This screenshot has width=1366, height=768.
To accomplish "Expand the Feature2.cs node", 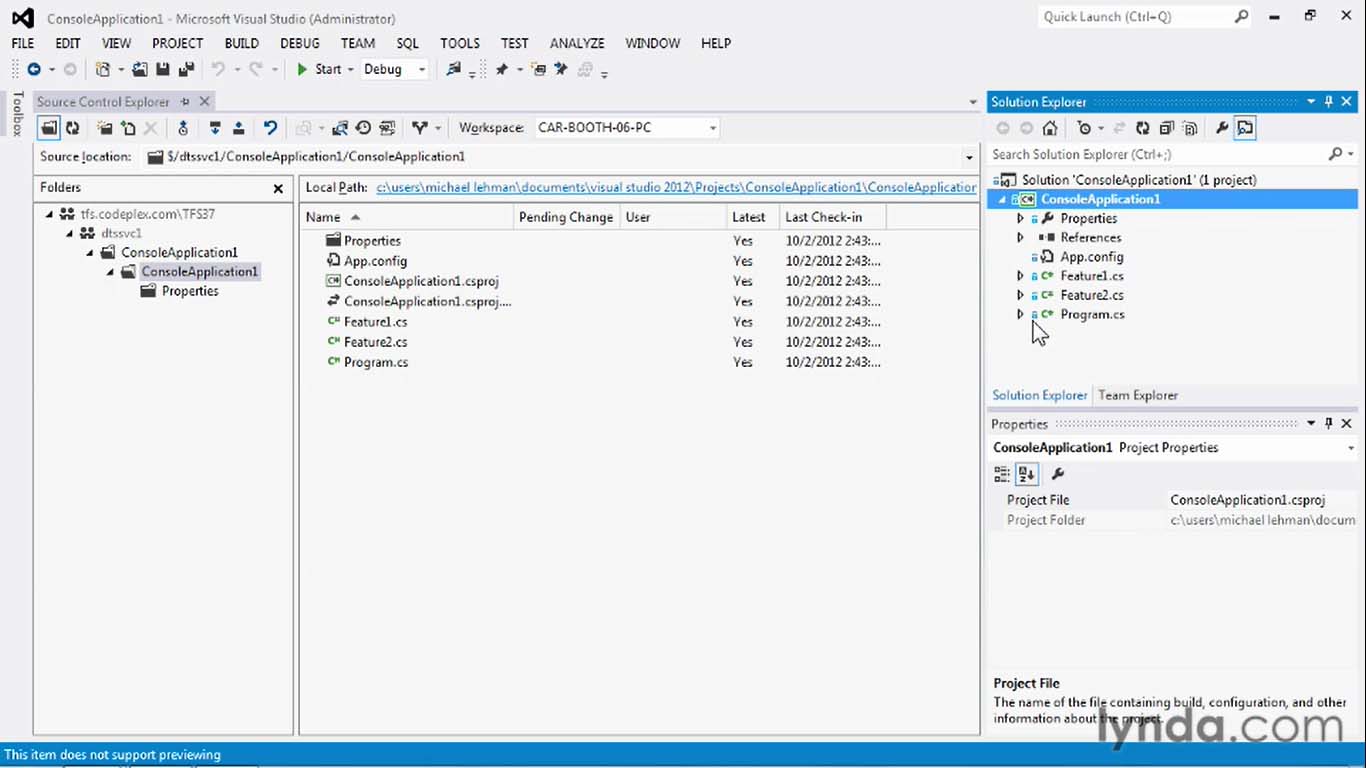I will tap(1020, 295).
